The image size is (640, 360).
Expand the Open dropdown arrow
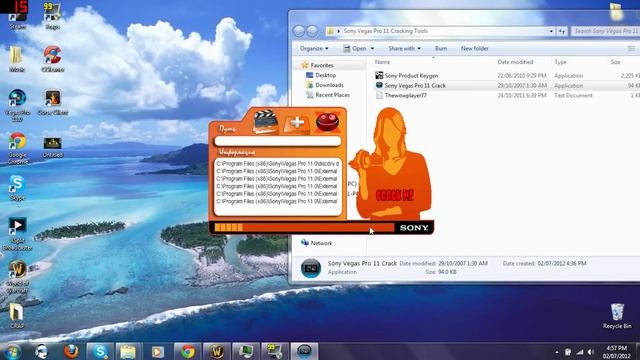[x=372, y=49]
